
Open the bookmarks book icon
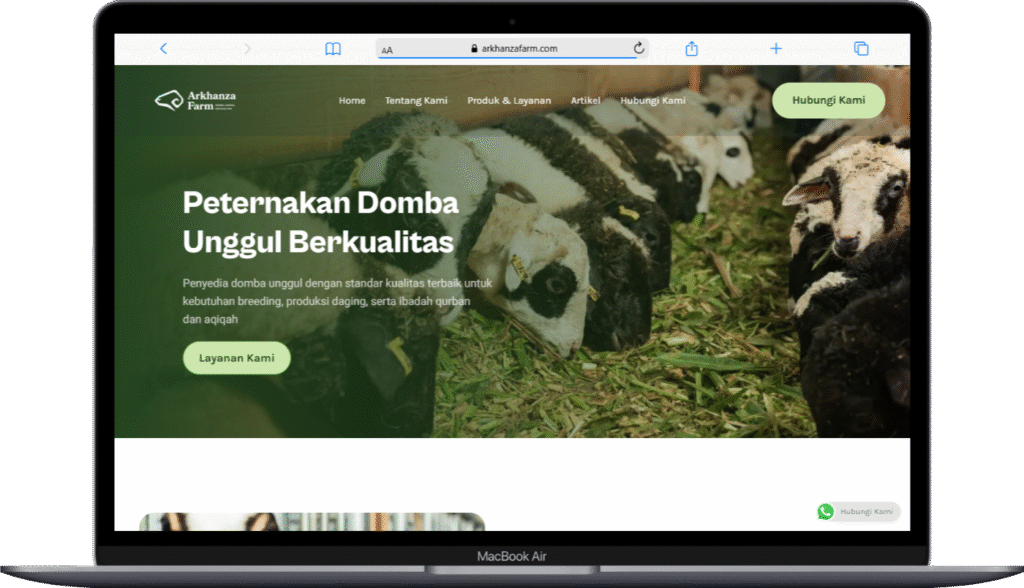[333, 48]
